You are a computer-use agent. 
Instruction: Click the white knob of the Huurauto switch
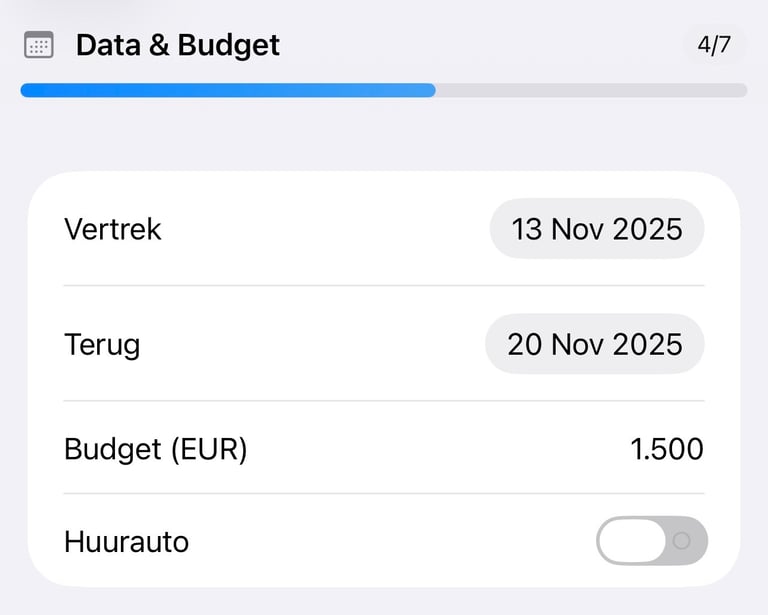click(632, 541)
